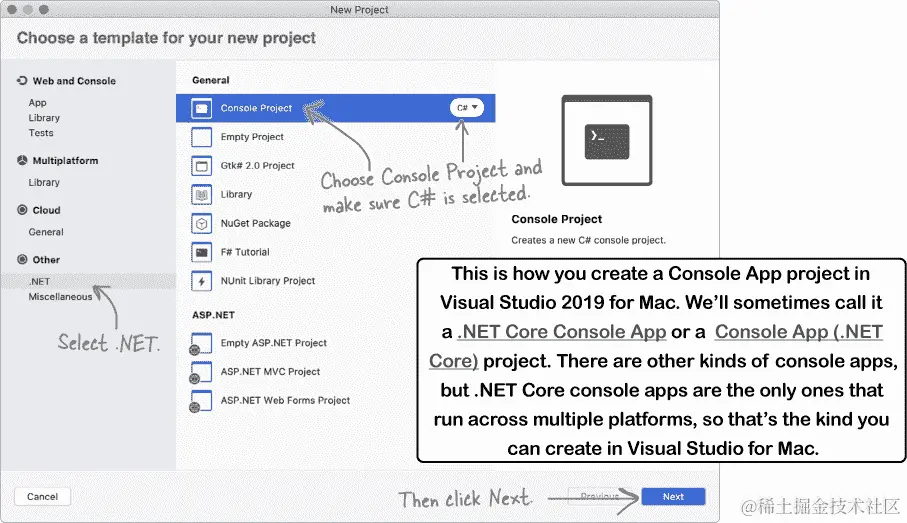Viewport: 907px width, 523px height.
Task: Click the red close window button
Action: pos(12,10)
